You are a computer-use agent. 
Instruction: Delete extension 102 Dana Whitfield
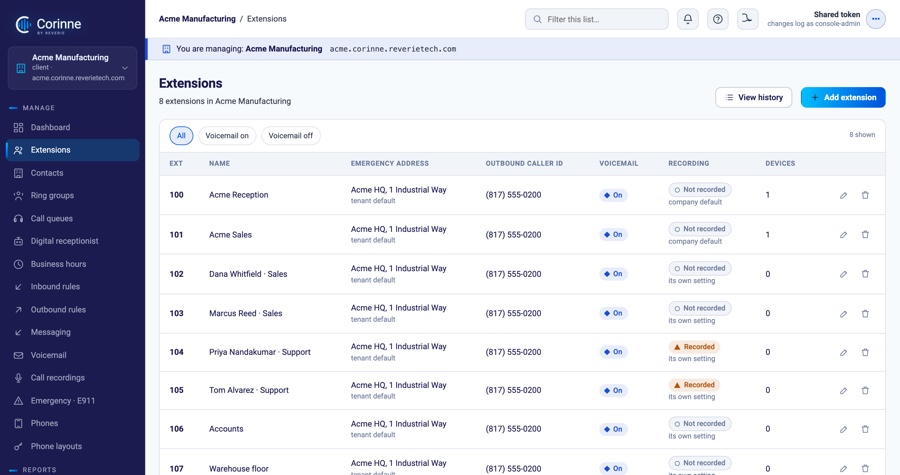tap(865, 274)
